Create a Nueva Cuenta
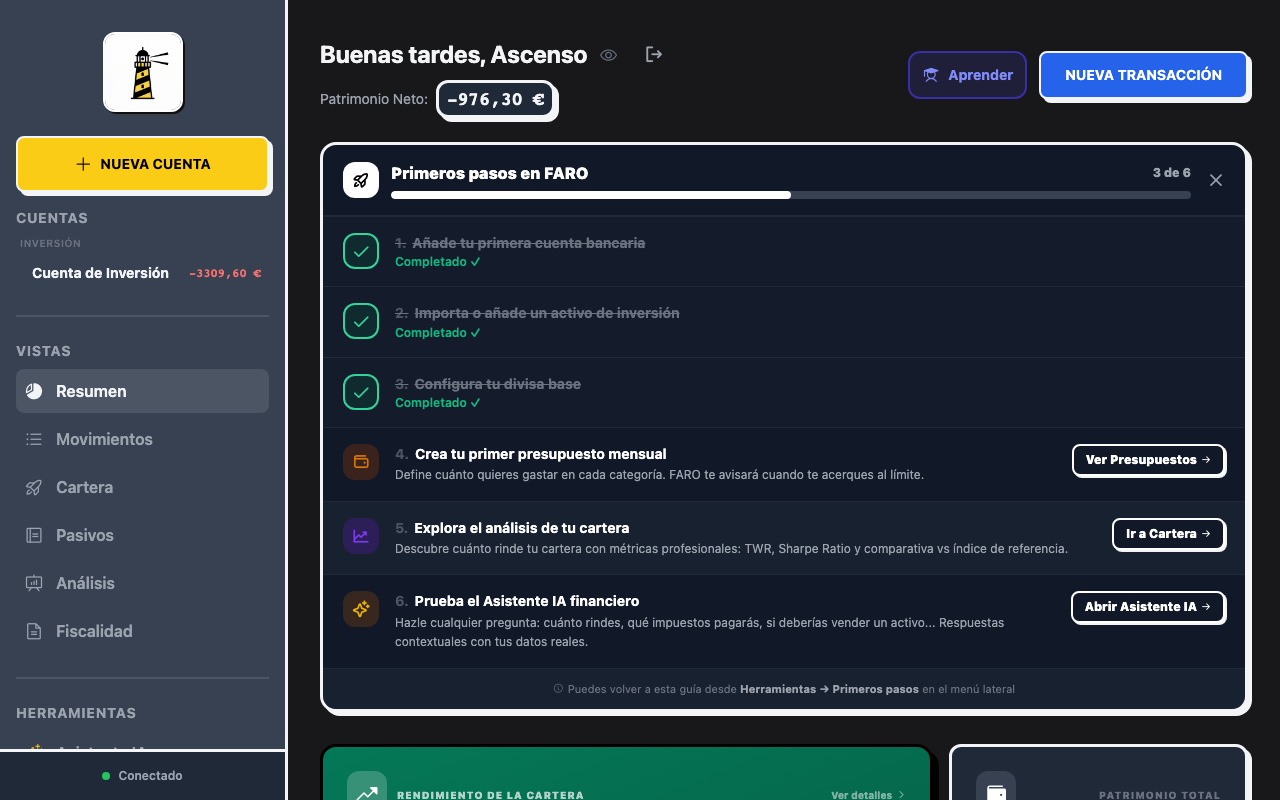Screen dimensions: 1280x800 (142, 164)
